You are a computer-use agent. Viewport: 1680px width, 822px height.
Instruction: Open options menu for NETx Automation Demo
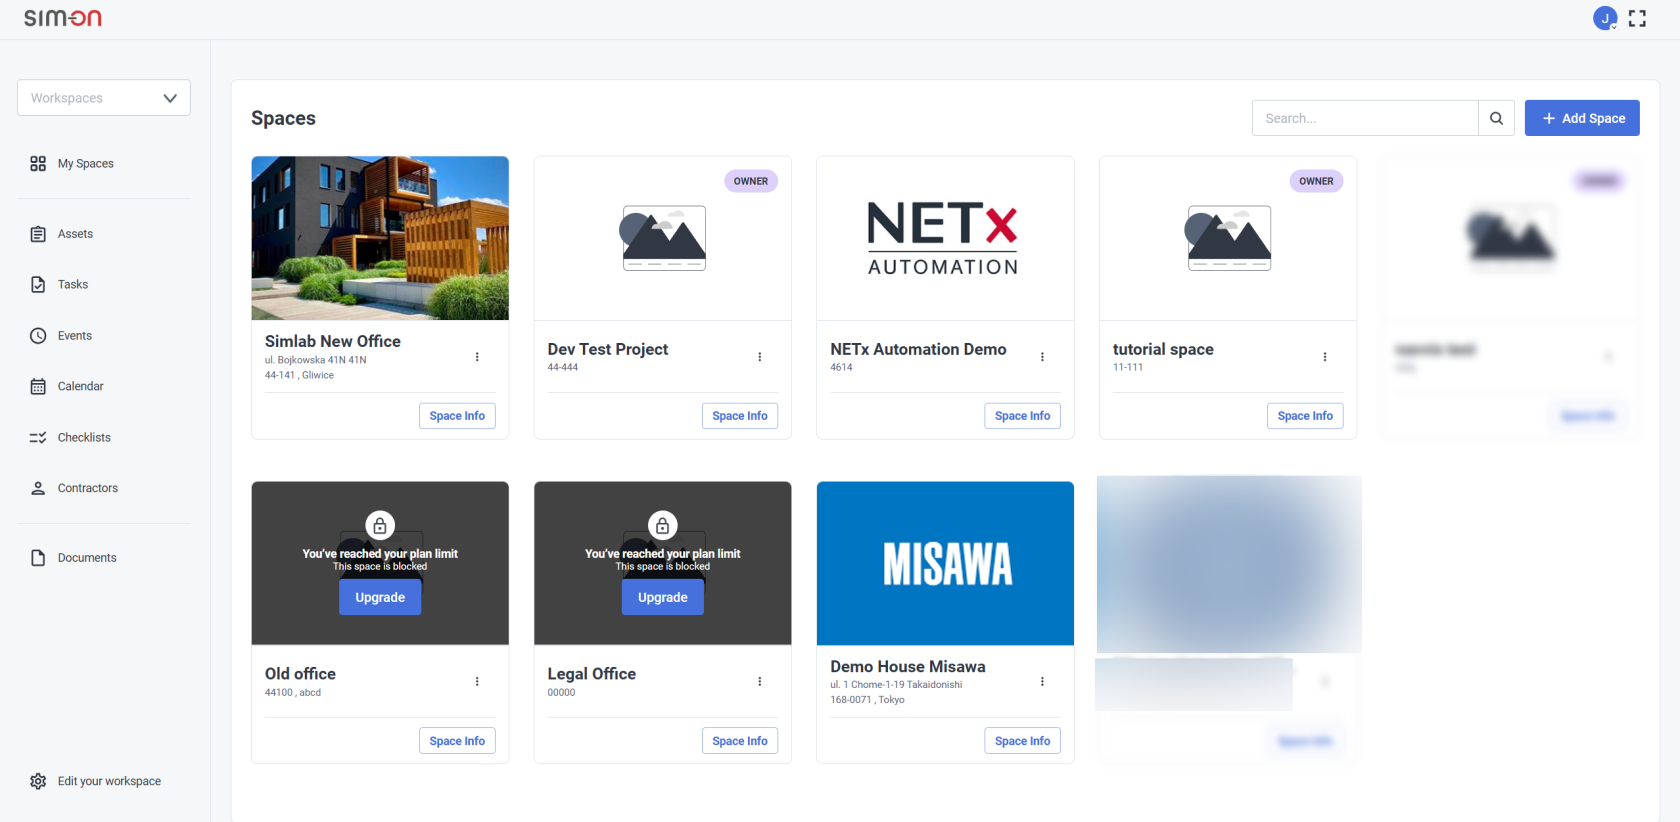(1042, 357)
